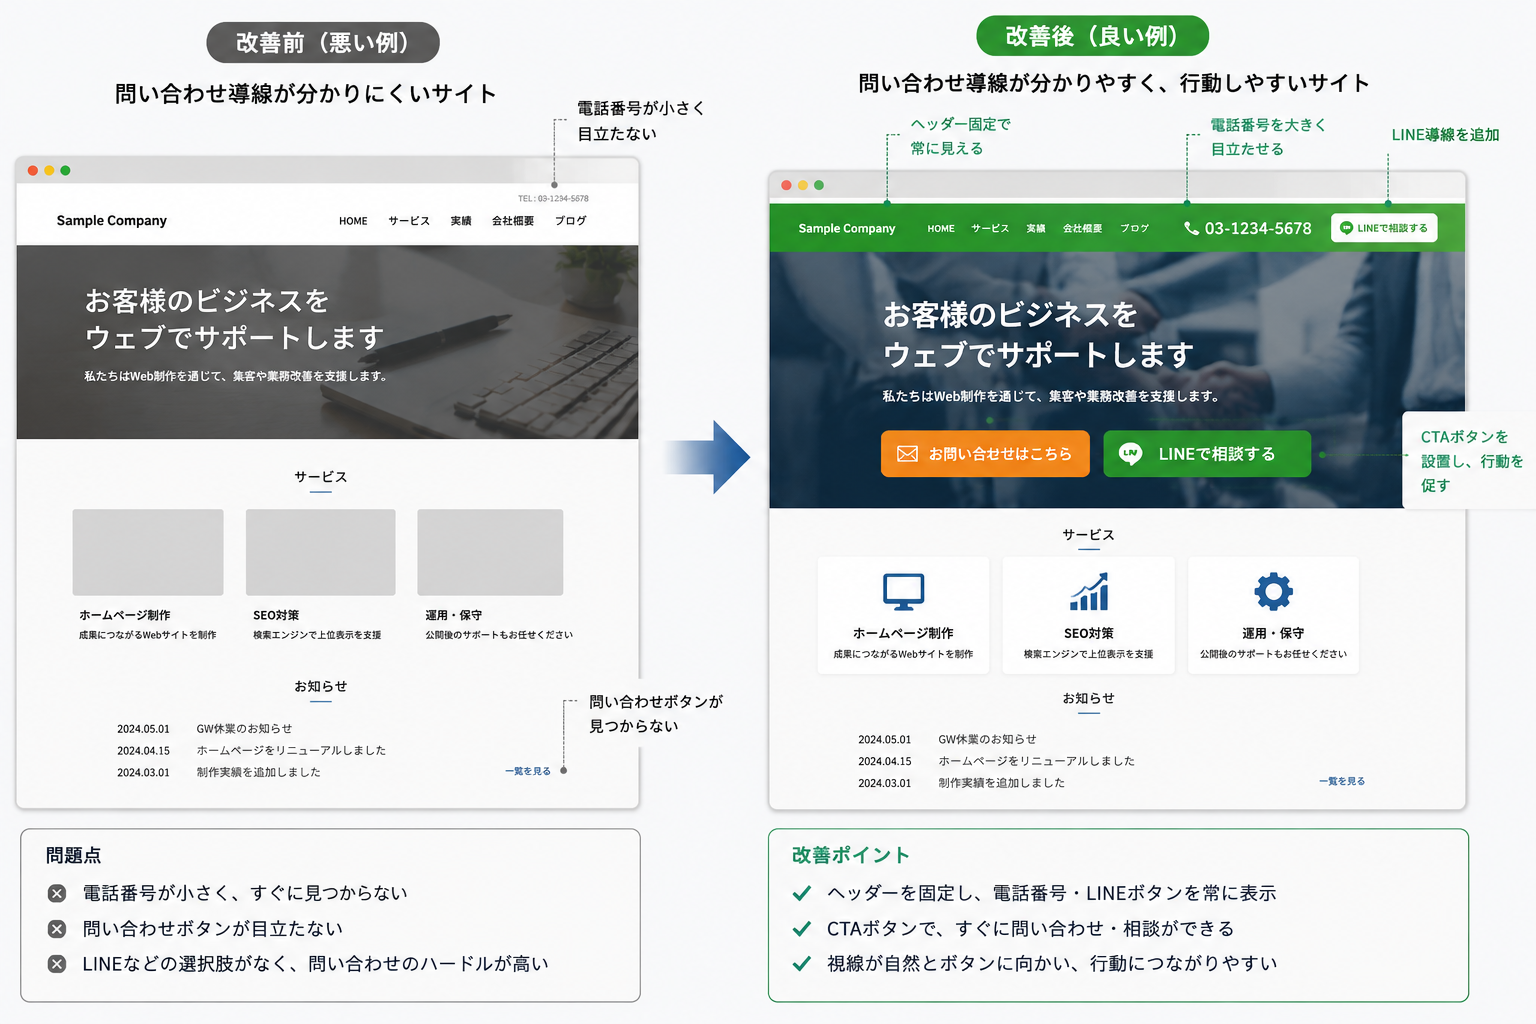Click the green LINEで相談する hero button
The width and height of the screenshot is (1536, 1024).
pos(1207,454)
